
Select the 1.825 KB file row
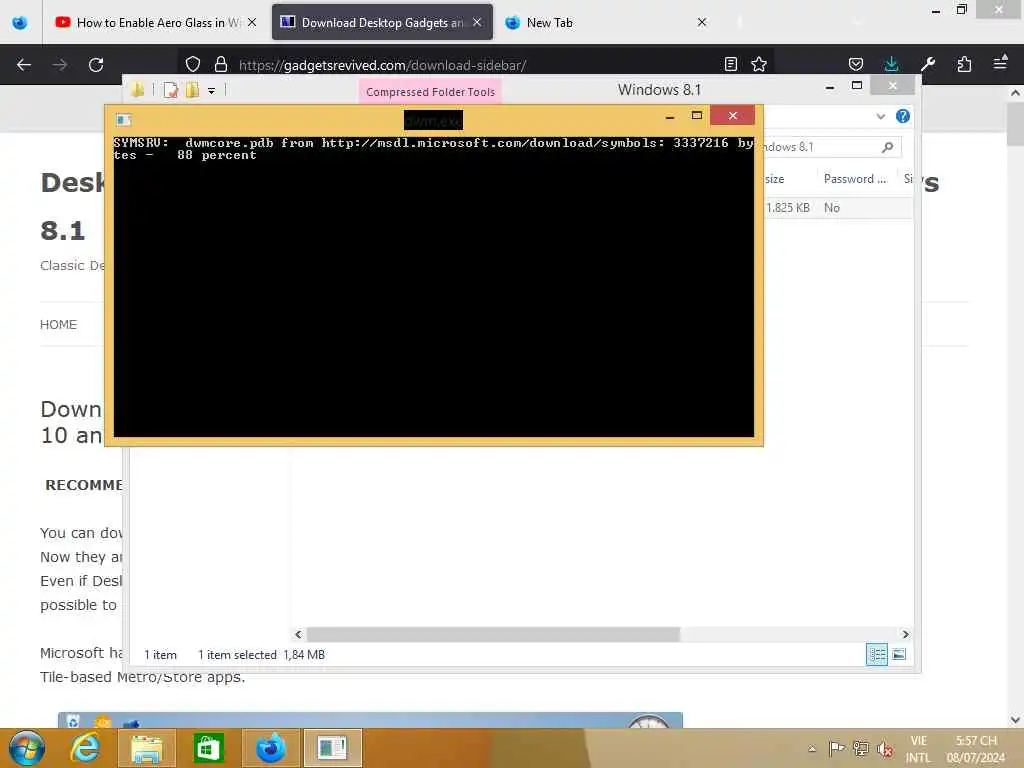838,208
